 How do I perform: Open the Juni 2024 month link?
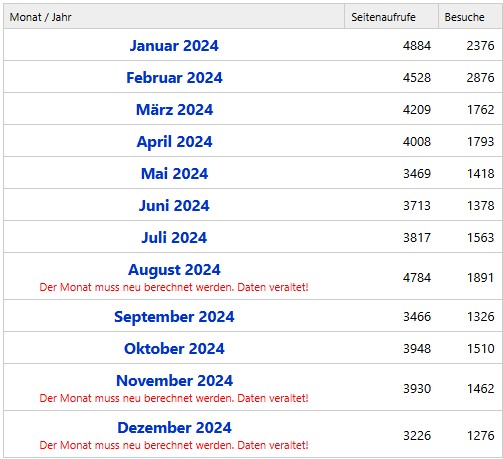174,205
